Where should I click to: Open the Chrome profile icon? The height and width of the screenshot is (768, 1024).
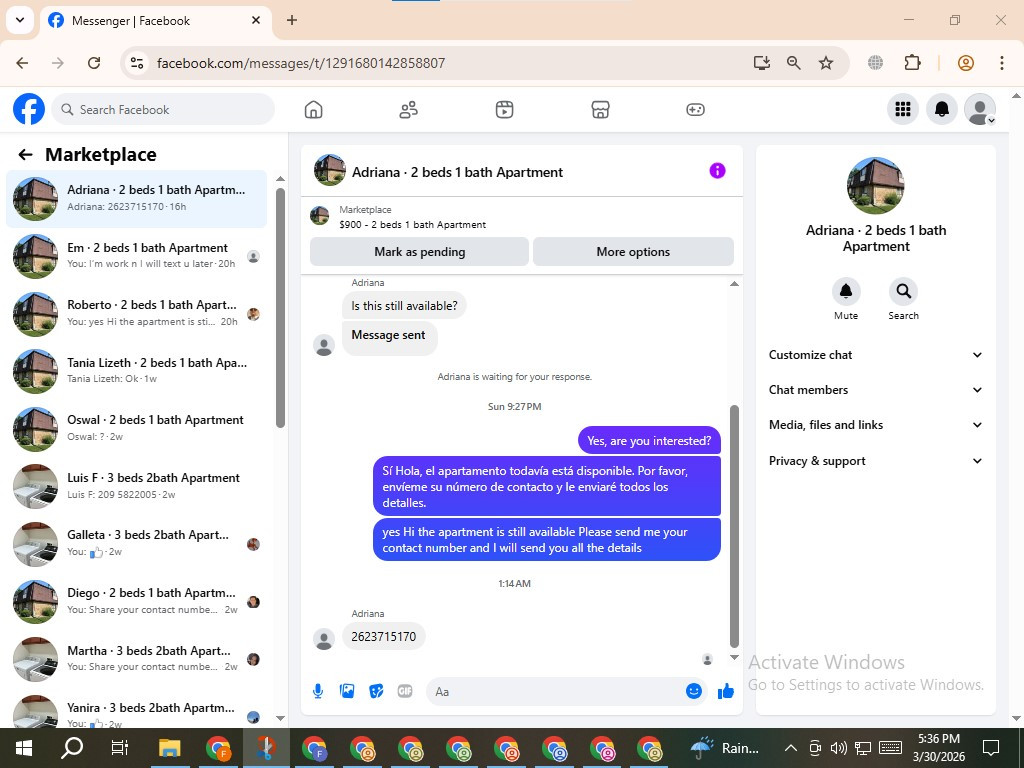coord(966,63)
